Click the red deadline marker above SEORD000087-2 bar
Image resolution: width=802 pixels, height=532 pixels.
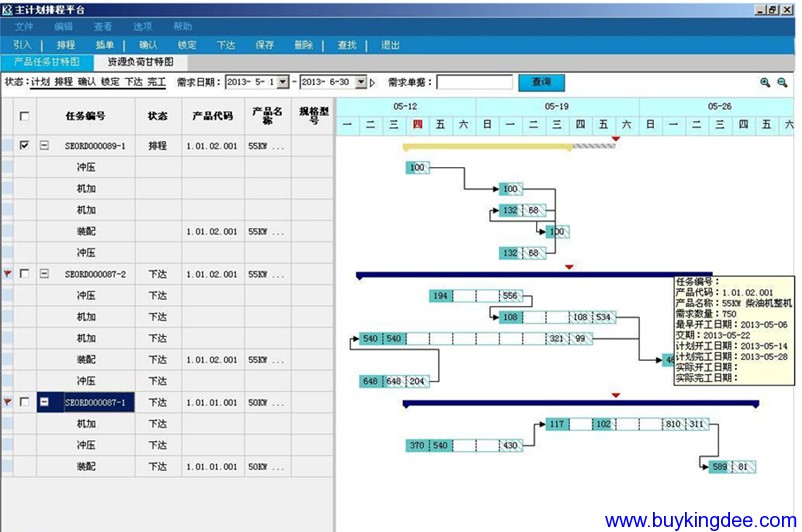(569, 267)
